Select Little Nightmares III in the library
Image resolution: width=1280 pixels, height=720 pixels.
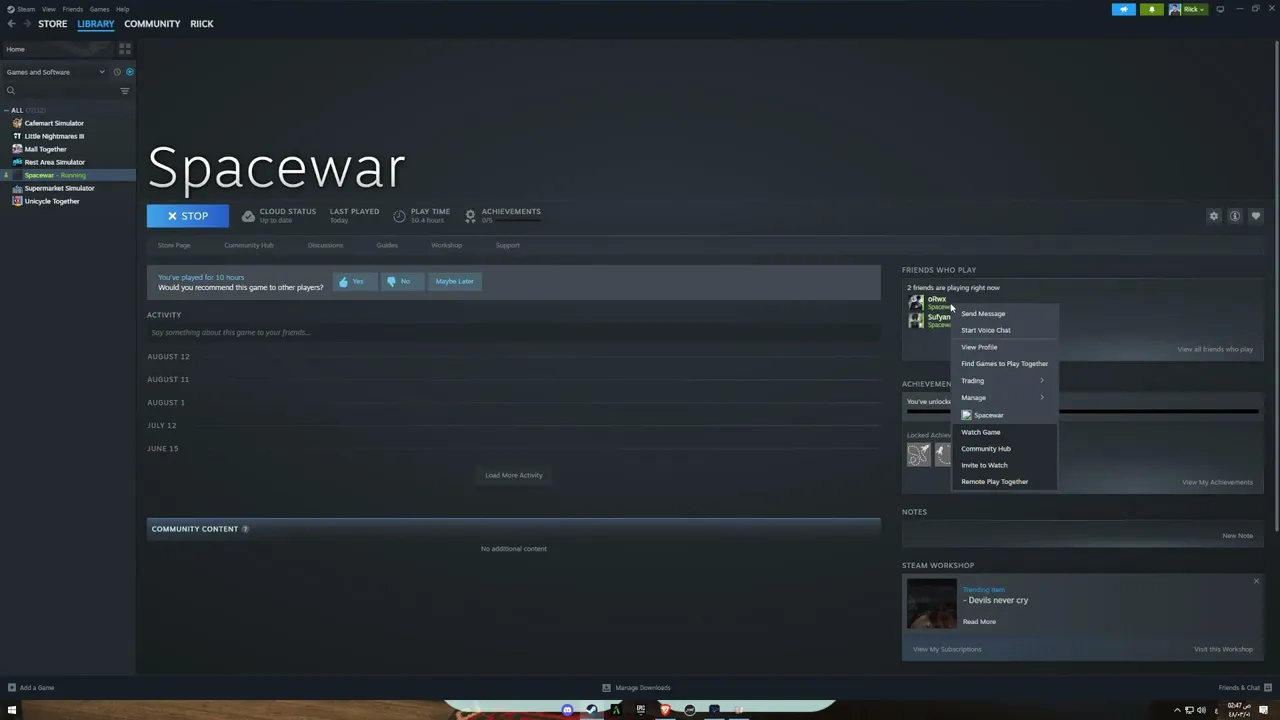coord(54,136)
